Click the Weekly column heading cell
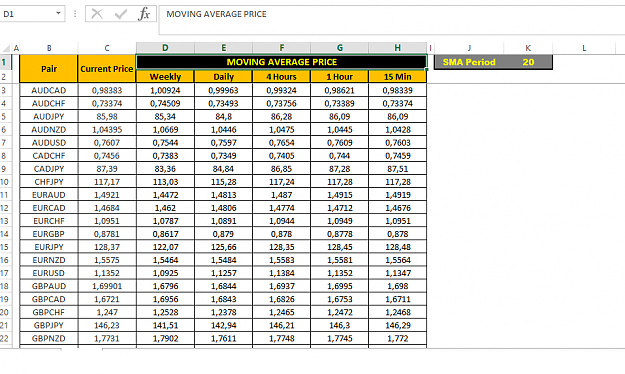 click(165, 77)
